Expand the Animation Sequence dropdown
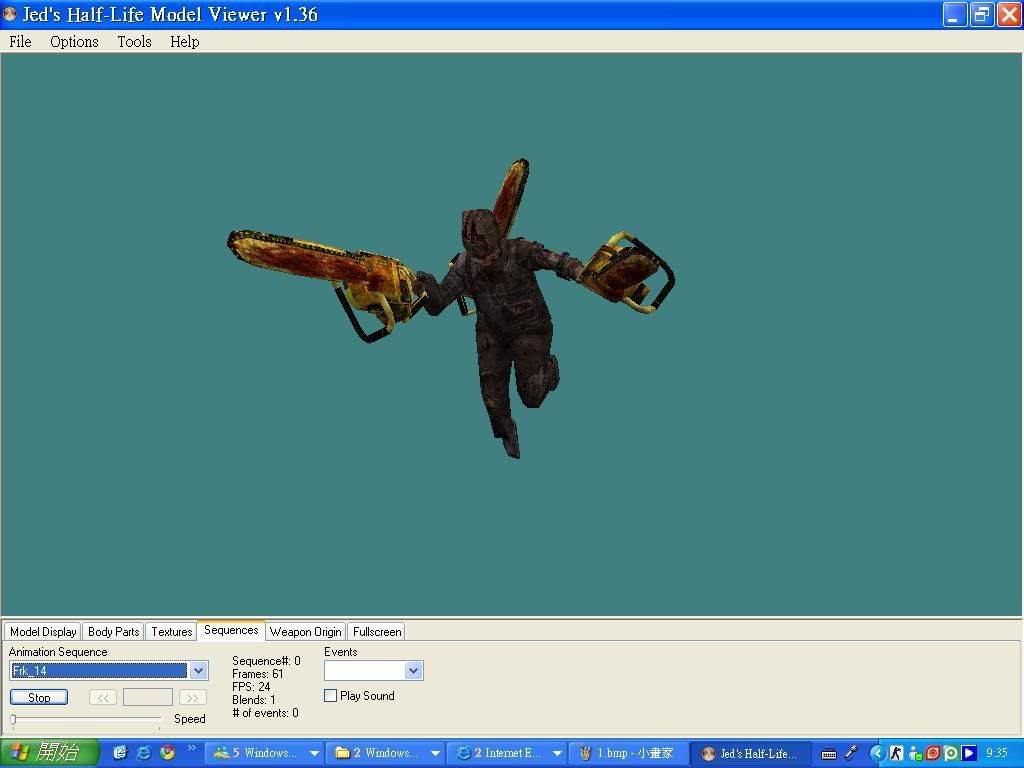 tap(198, 671)
